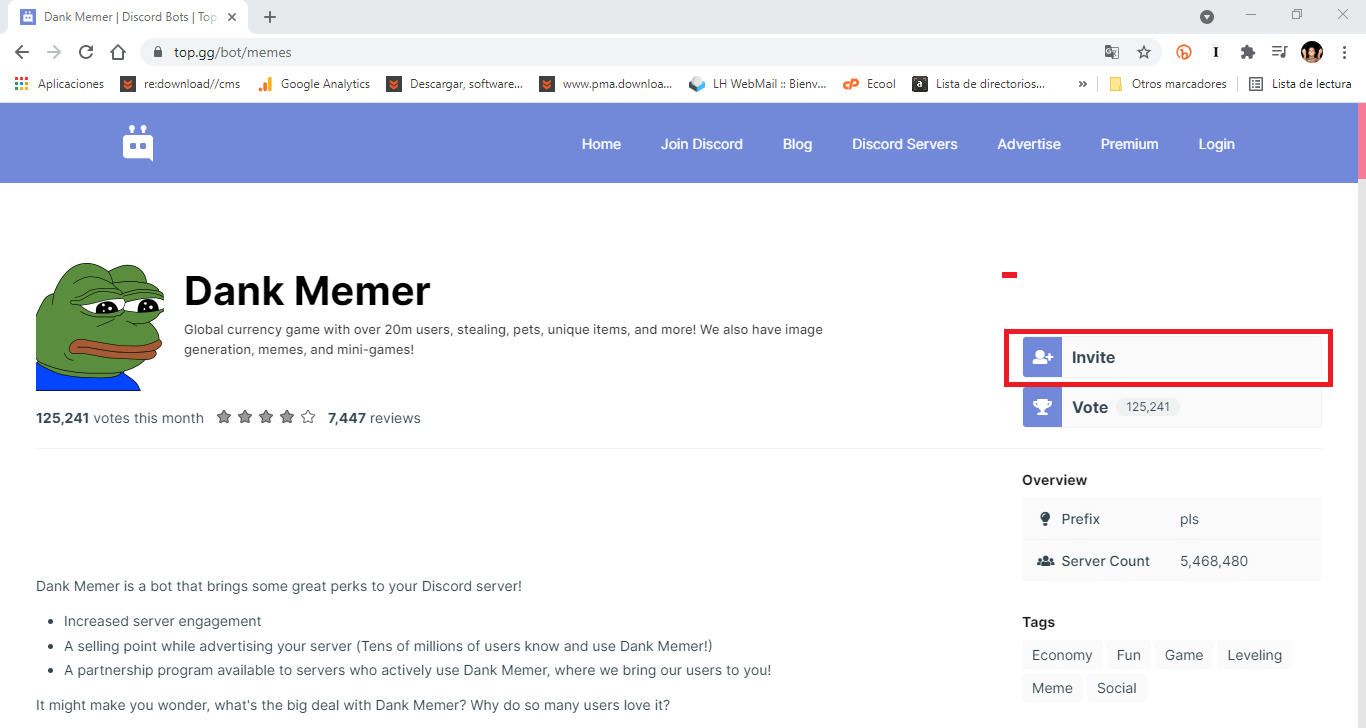The image size is (1366, 728).
Task: Open Ecool bookmark
Action: tap(870, 84)
